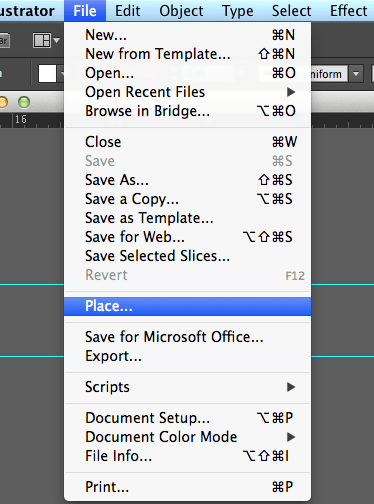Choose Save as Template...
This screenshot has width=374, height=504.
tap(187, 218)
